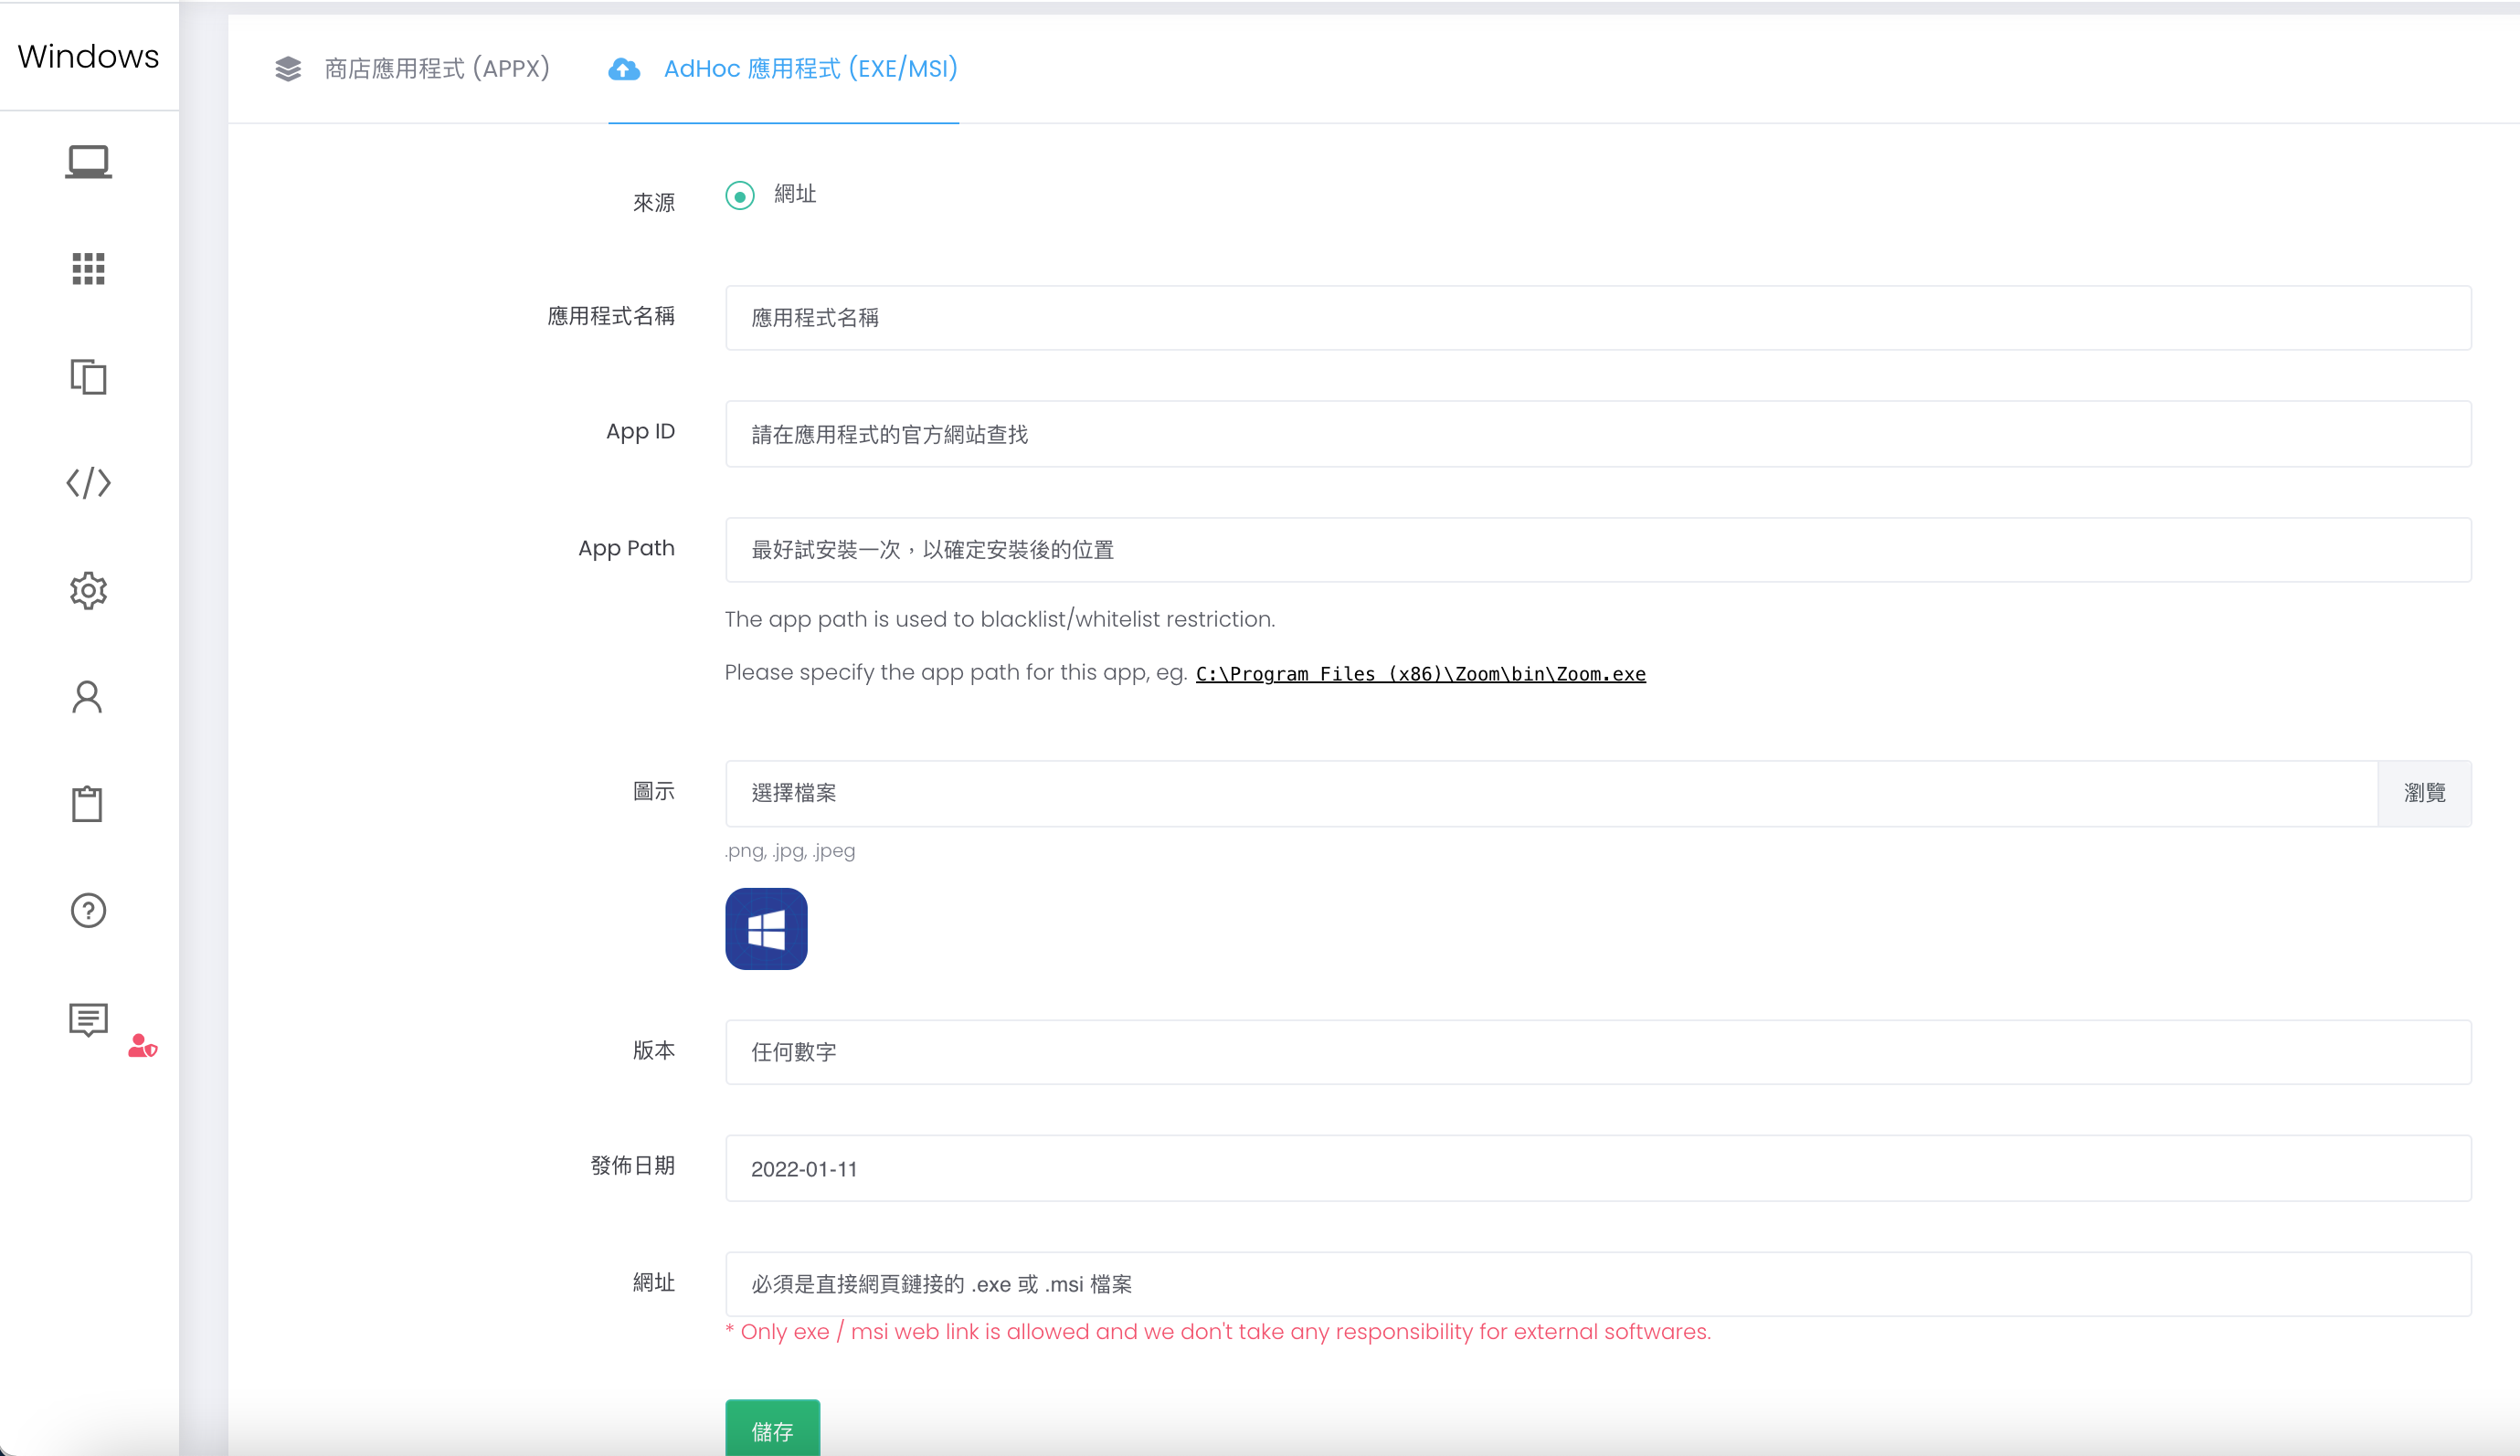Open the devices laptop icon in sidebar
Image resolution: width=2520 pixels, height=1456 pixels.
pyautogui.click(x=88, y=162)
